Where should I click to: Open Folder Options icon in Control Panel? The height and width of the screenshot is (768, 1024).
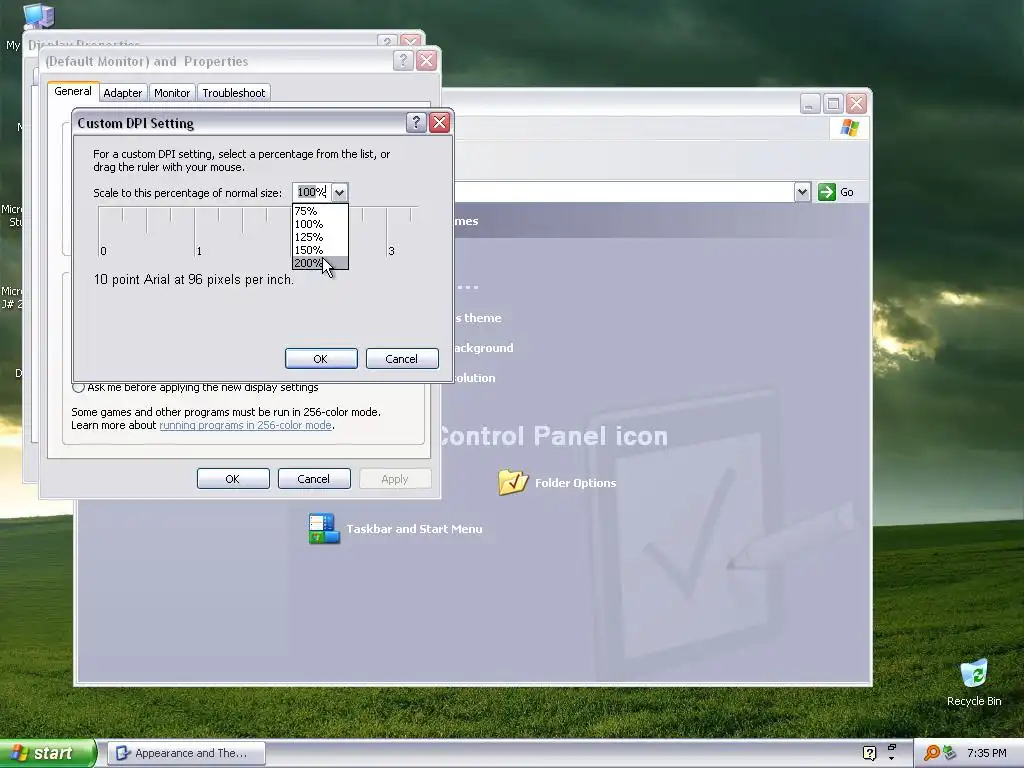tap(513, 482)
